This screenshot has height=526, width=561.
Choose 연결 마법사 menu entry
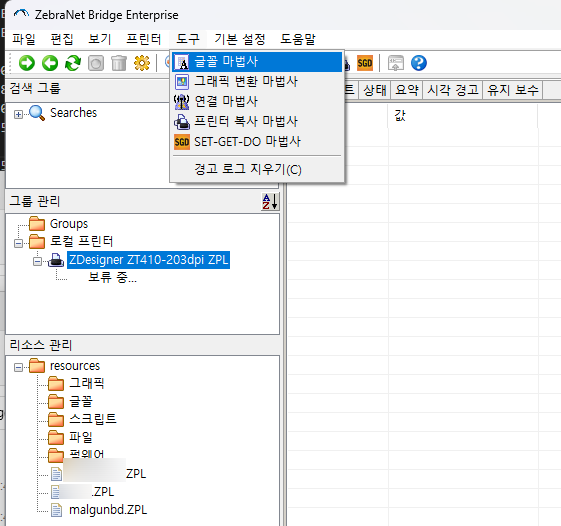point(257,102)
